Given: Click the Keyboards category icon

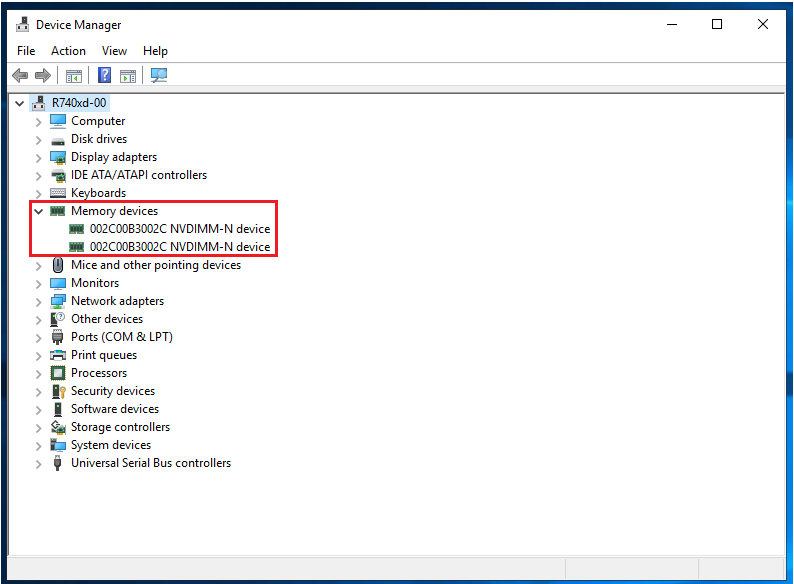Looking at the screenshot, I should [58, 193].
